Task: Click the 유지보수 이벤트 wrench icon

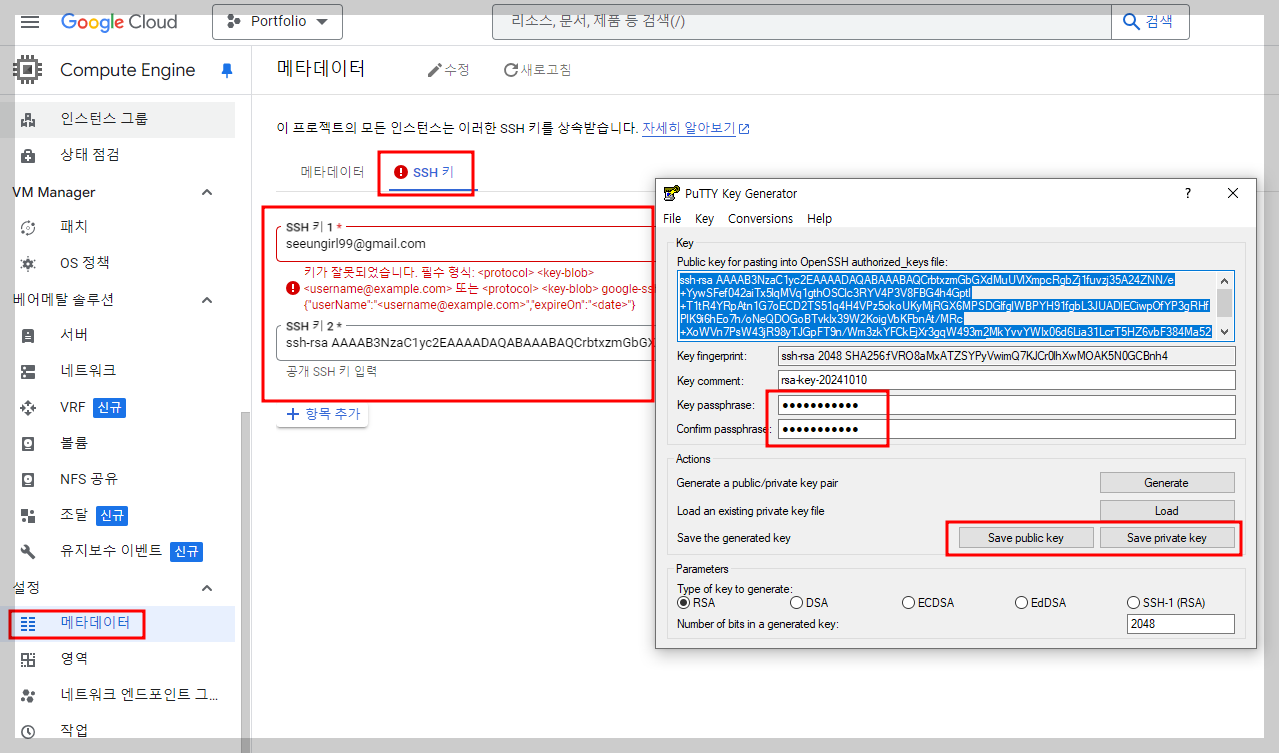Action: point(28,551)
